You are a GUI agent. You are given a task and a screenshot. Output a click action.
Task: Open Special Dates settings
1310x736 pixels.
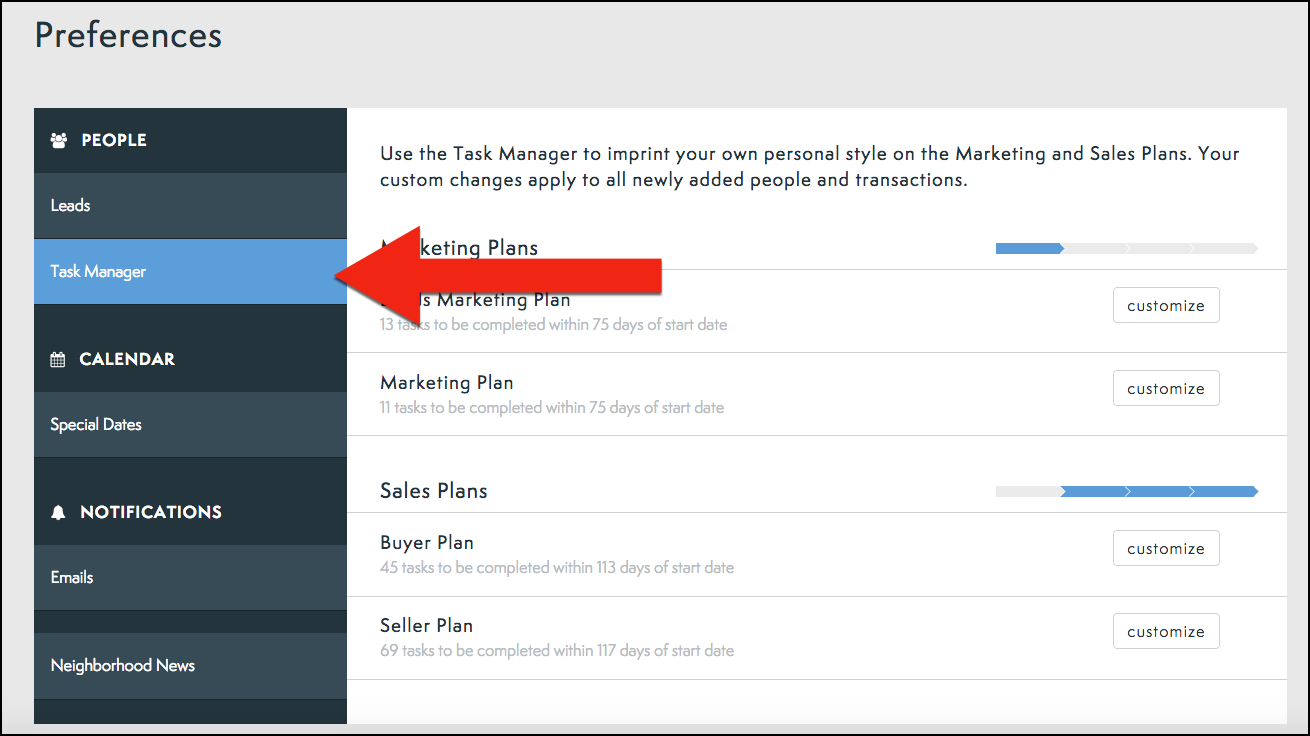pos(95,424)
